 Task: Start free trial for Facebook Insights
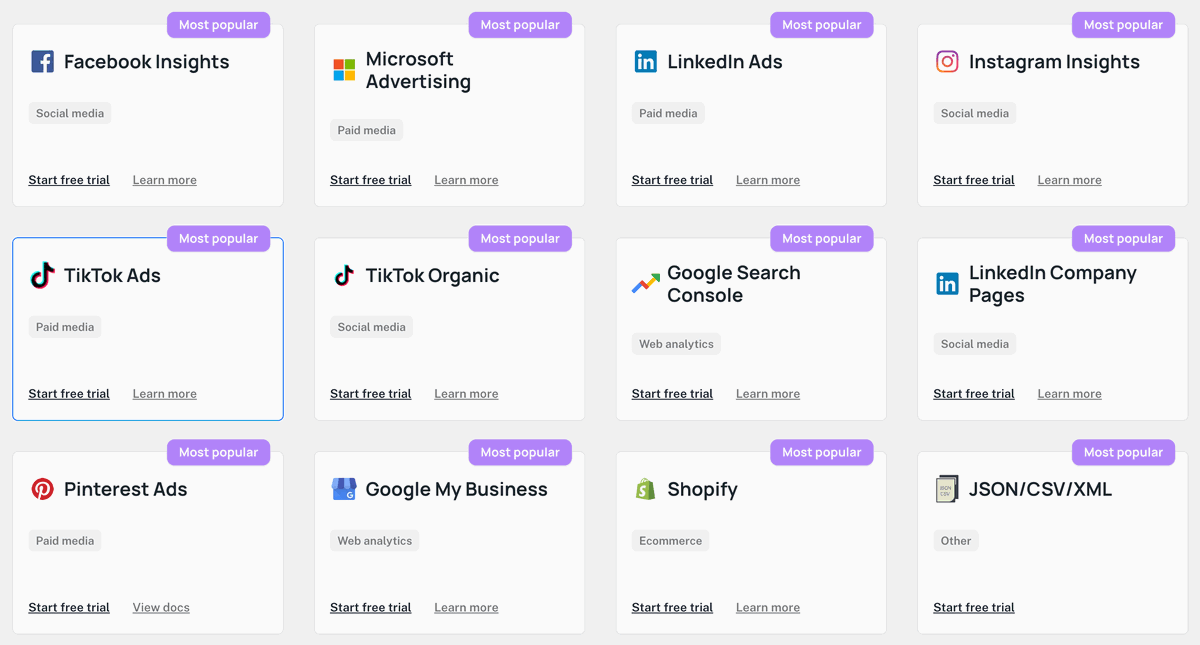pyautogui.click(x=69, y=179)
